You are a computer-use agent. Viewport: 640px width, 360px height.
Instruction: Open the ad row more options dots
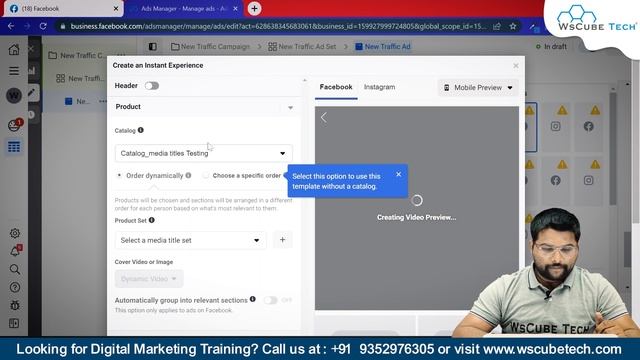click(102, 101)
